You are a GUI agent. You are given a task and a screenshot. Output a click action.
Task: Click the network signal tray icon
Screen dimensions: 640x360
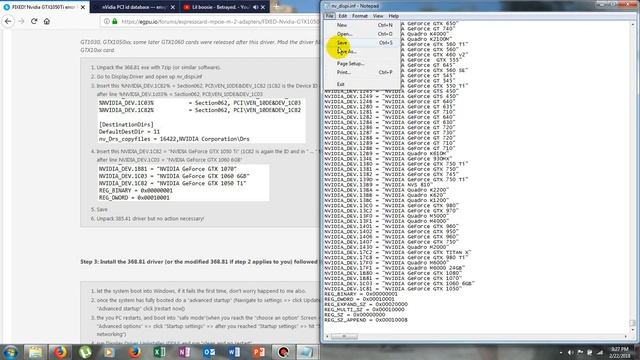[600, 352]
